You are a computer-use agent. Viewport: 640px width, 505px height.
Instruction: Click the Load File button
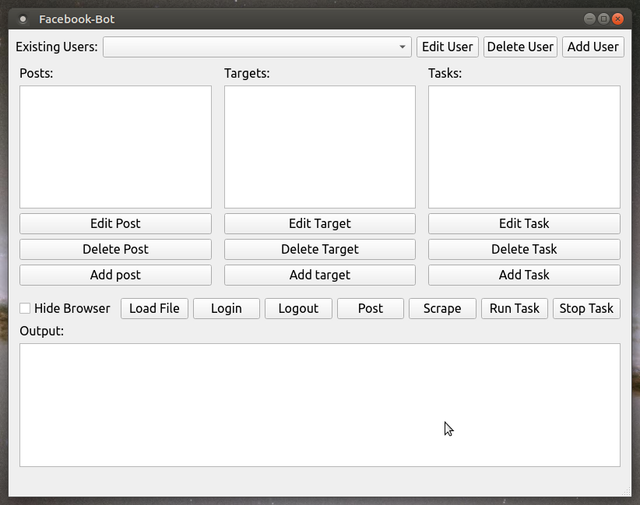coord(154,308)
